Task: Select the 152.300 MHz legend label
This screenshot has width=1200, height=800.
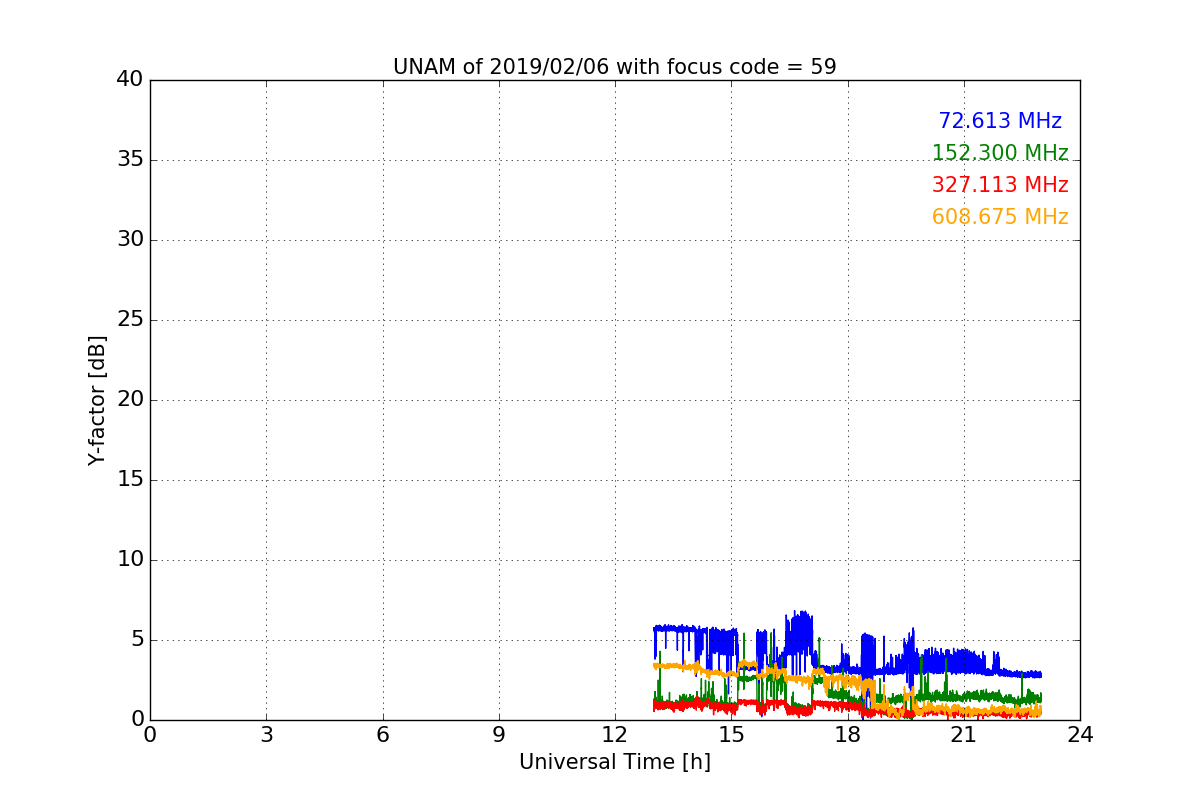Action: point(1000,153)
